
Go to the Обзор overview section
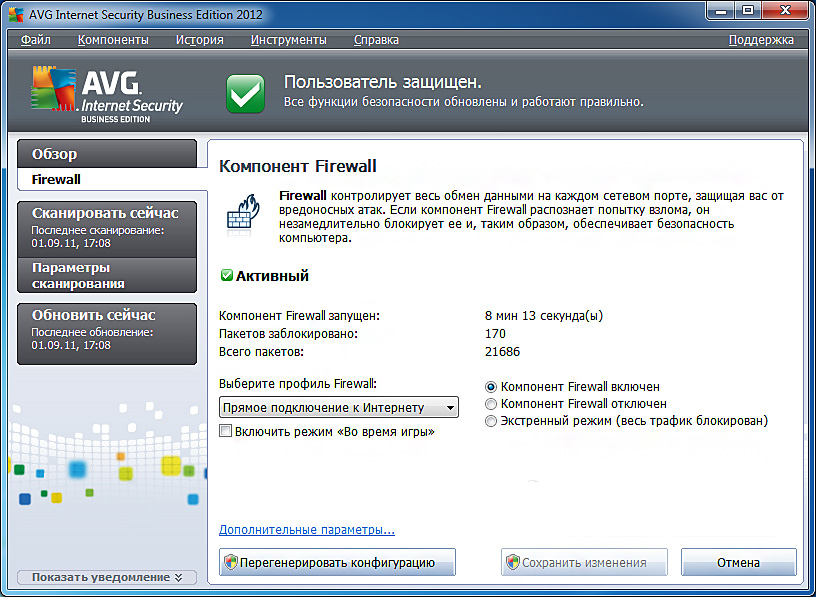pos(107,154)
